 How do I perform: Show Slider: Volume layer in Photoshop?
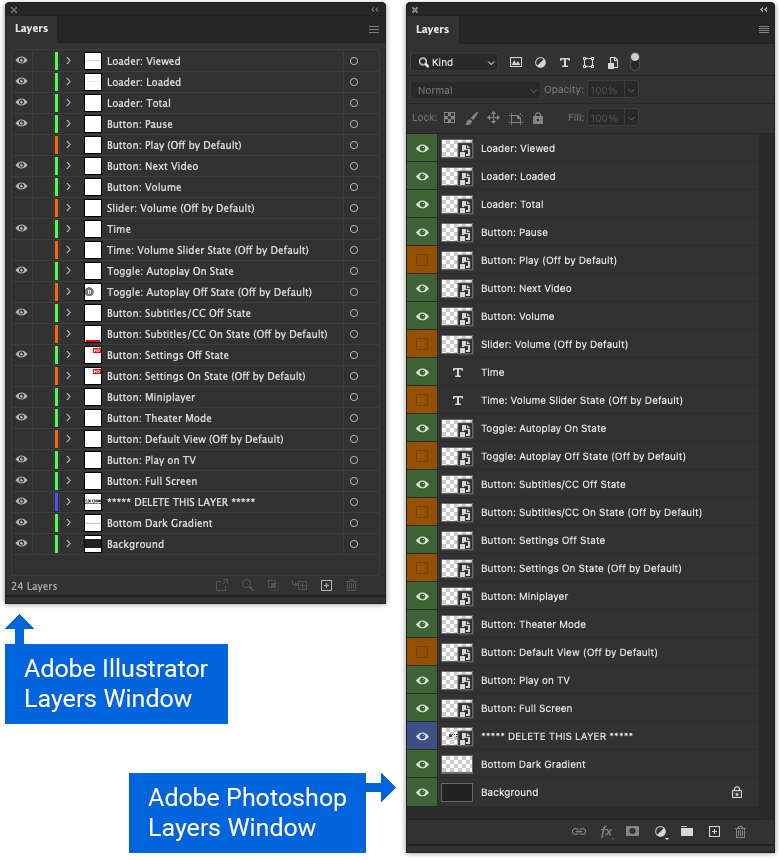point(422,344)
